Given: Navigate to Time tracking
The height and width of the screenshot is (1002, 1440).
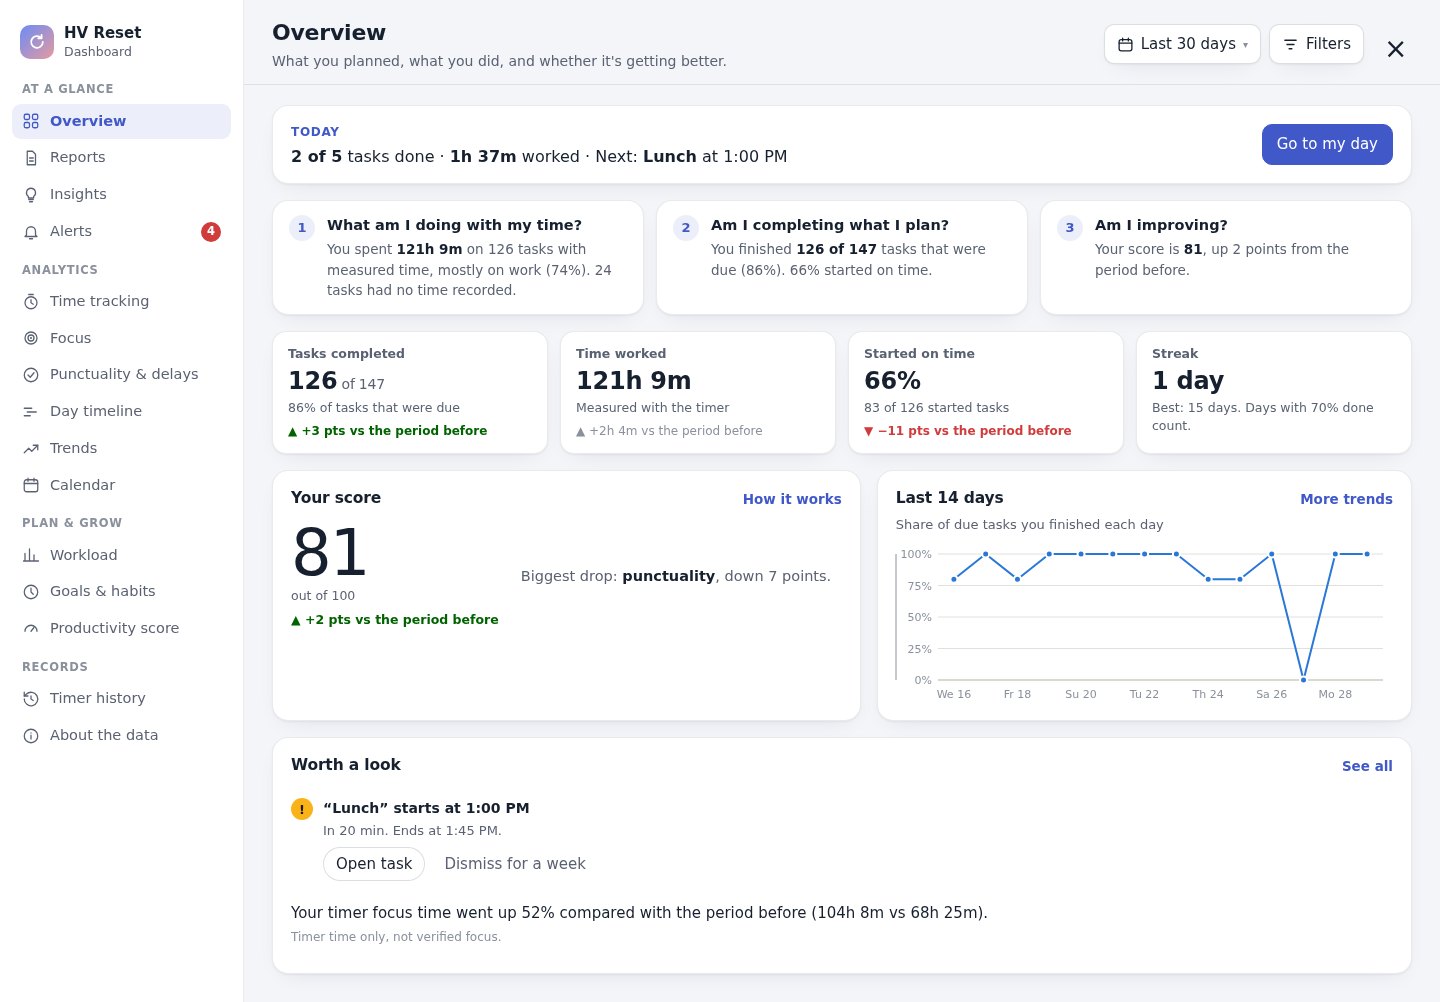Looking at the screenshot, I should click(x=121, y=302).
